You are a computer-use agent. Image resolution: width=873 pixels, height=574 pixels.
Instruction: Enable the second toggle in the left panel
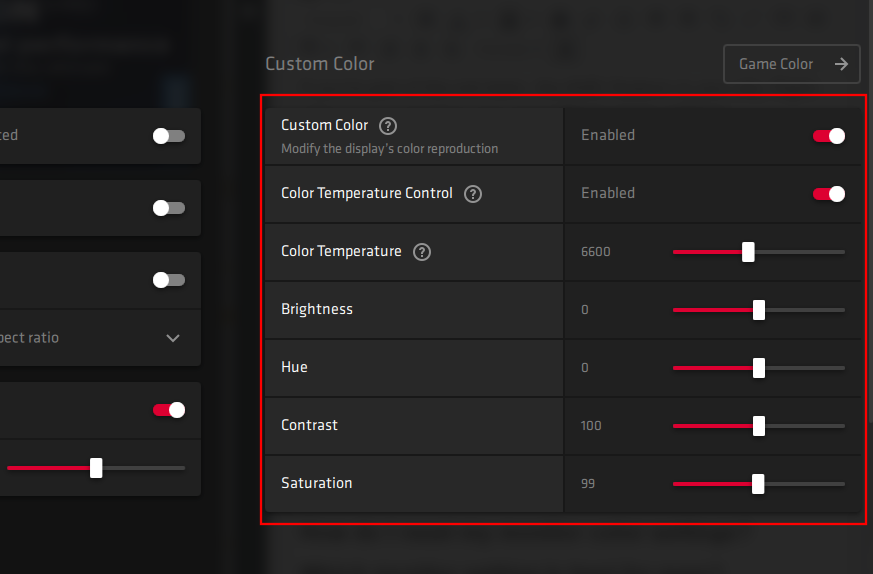[x=169, y=208]
